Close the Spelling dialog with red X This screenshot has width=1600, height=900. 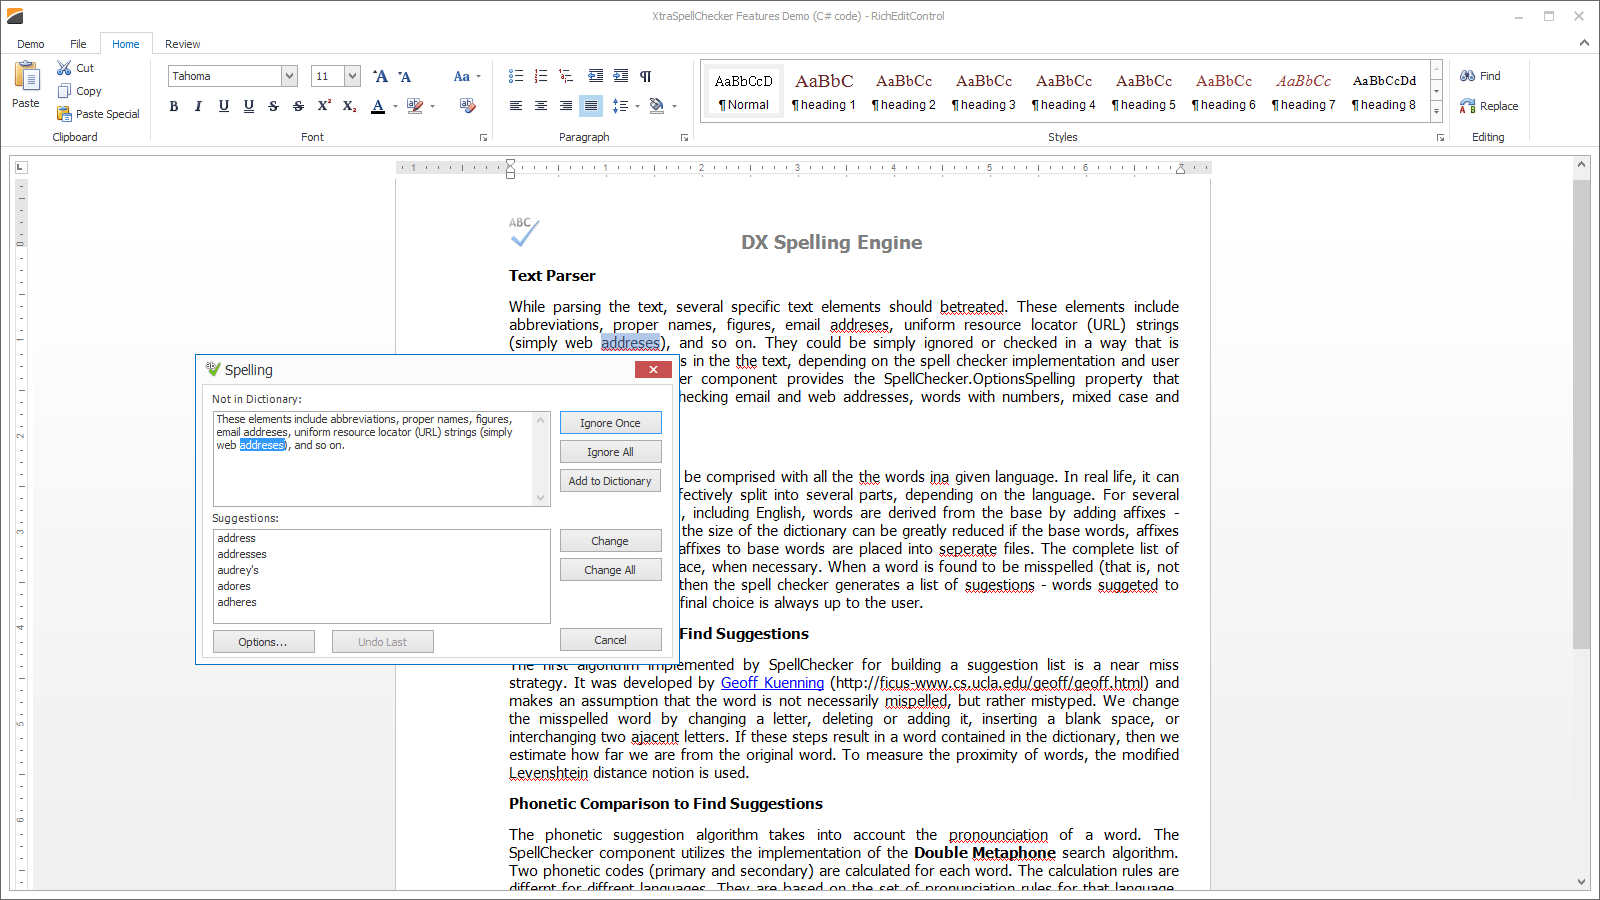point(653,370)
